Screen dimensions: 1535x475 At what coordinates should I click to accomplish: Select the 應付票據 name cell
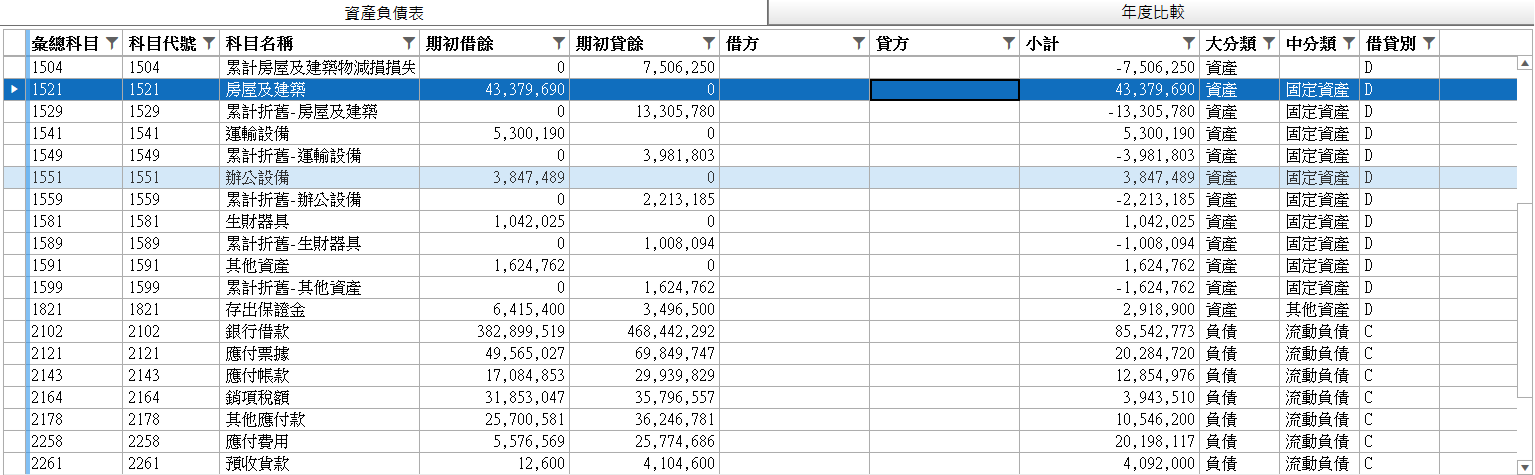click(x=321, y=354)
